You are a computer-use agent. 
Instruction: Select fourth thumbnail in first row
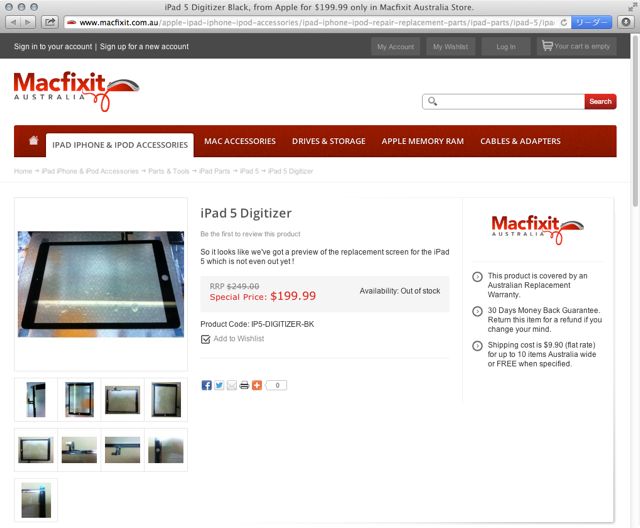[x=166, y=399]
